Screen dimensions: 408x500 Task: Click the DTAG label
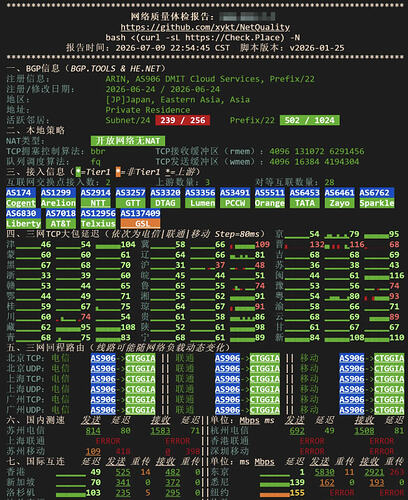165,203
